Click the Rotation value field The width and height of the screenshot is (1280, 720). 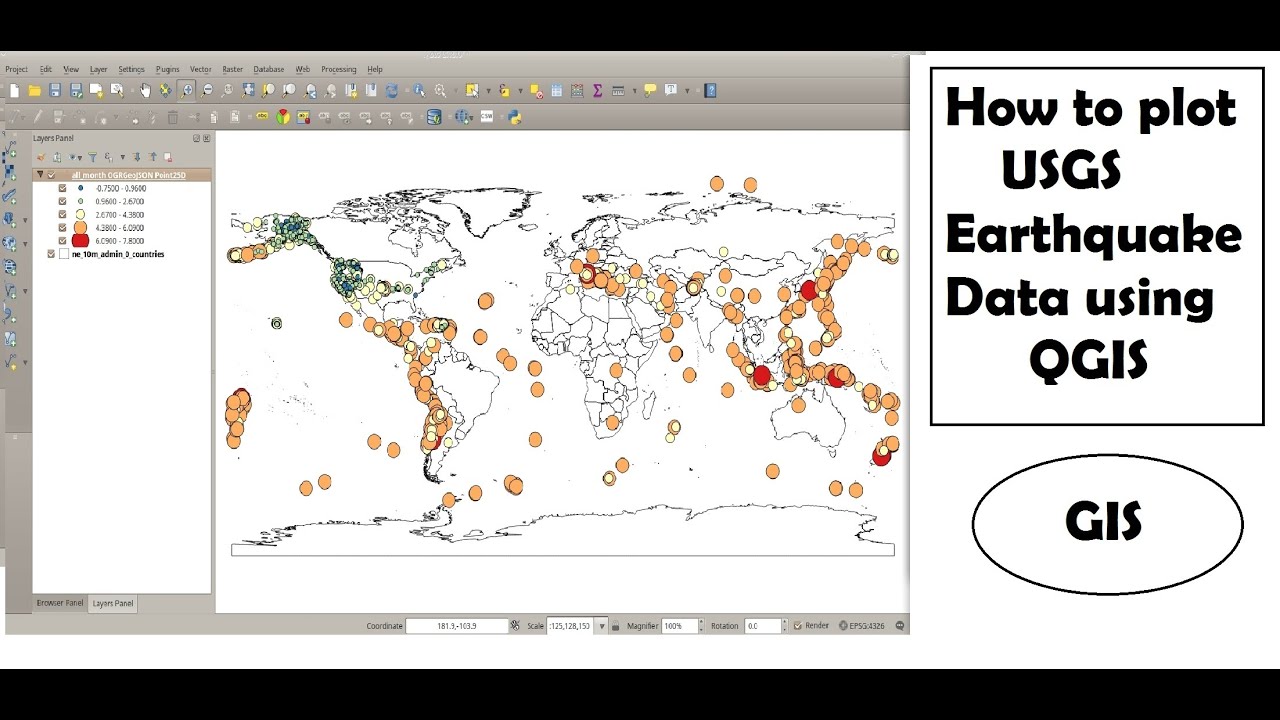coord(762,626)
